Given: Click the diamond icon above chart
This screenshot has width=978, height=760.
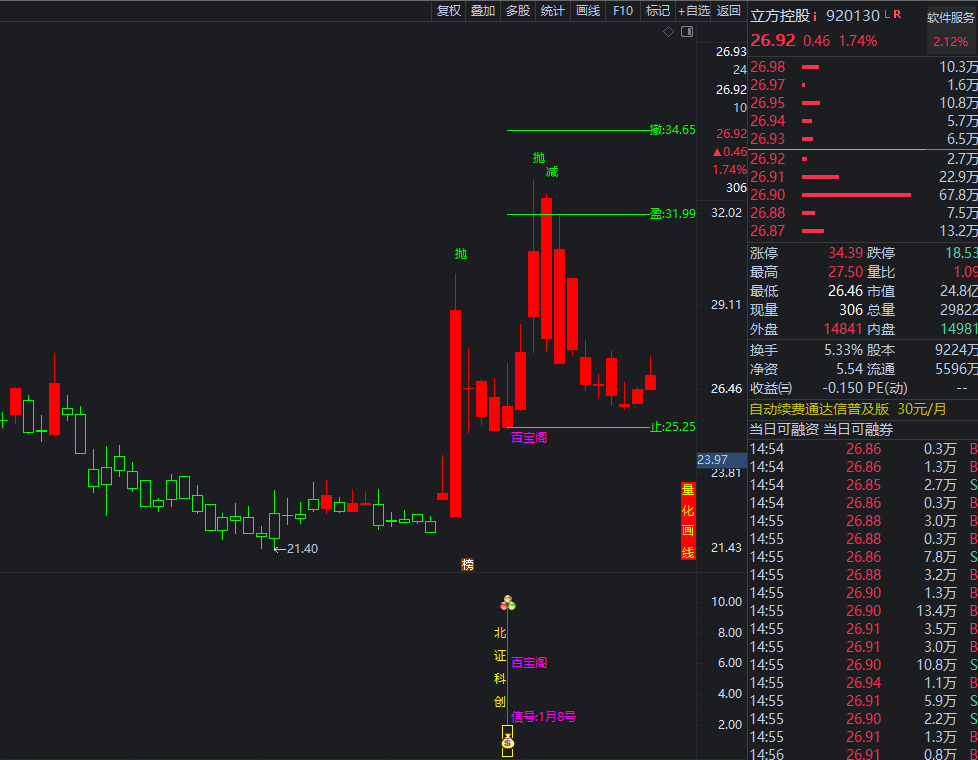Looking at the screenshot, I should click(669, 32).
